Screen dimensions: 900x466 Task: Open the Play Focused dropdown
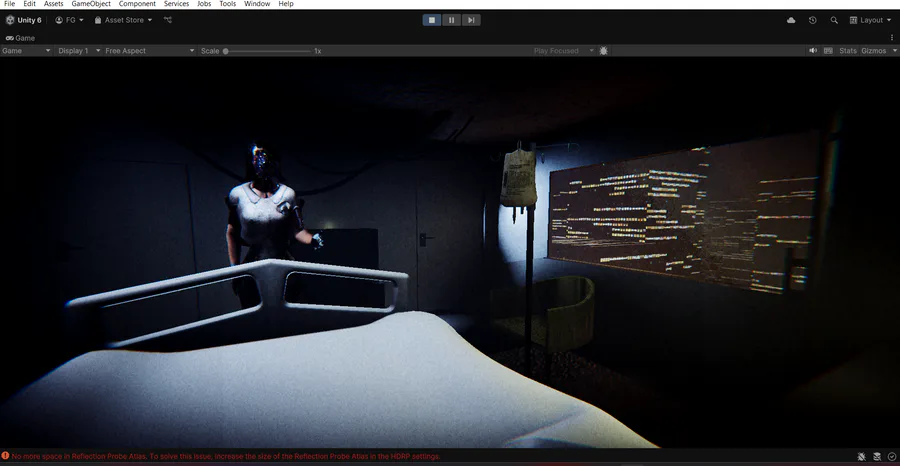(x=563, y=51)
